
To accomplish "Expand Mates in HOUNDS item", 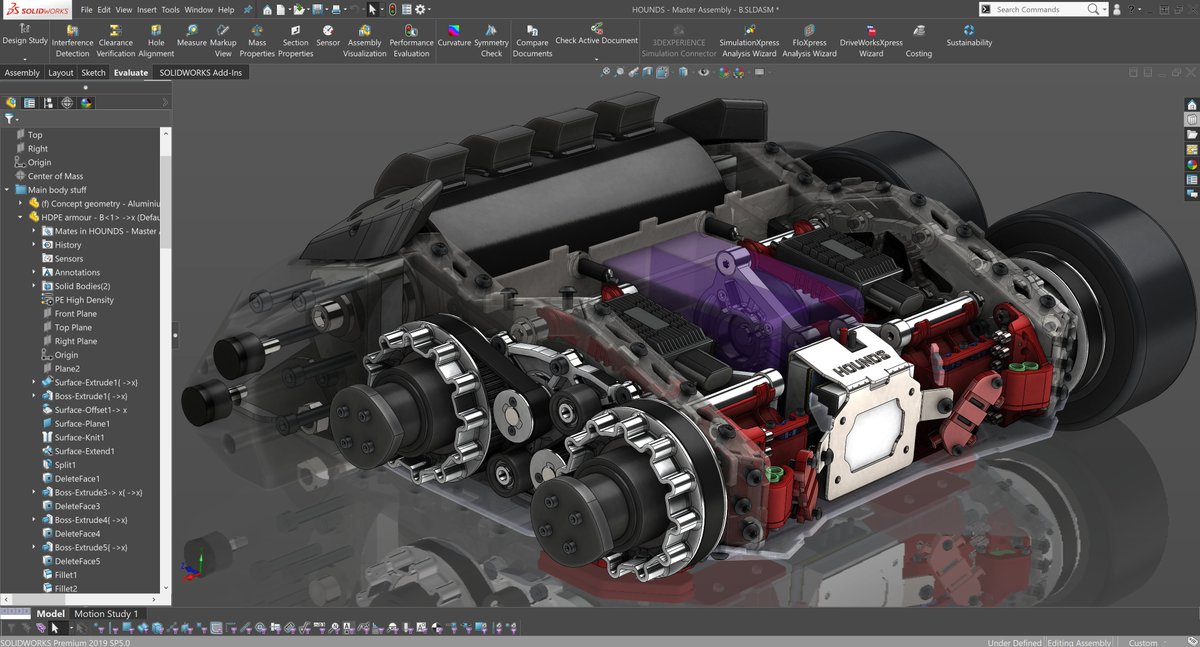I will 34,231.
